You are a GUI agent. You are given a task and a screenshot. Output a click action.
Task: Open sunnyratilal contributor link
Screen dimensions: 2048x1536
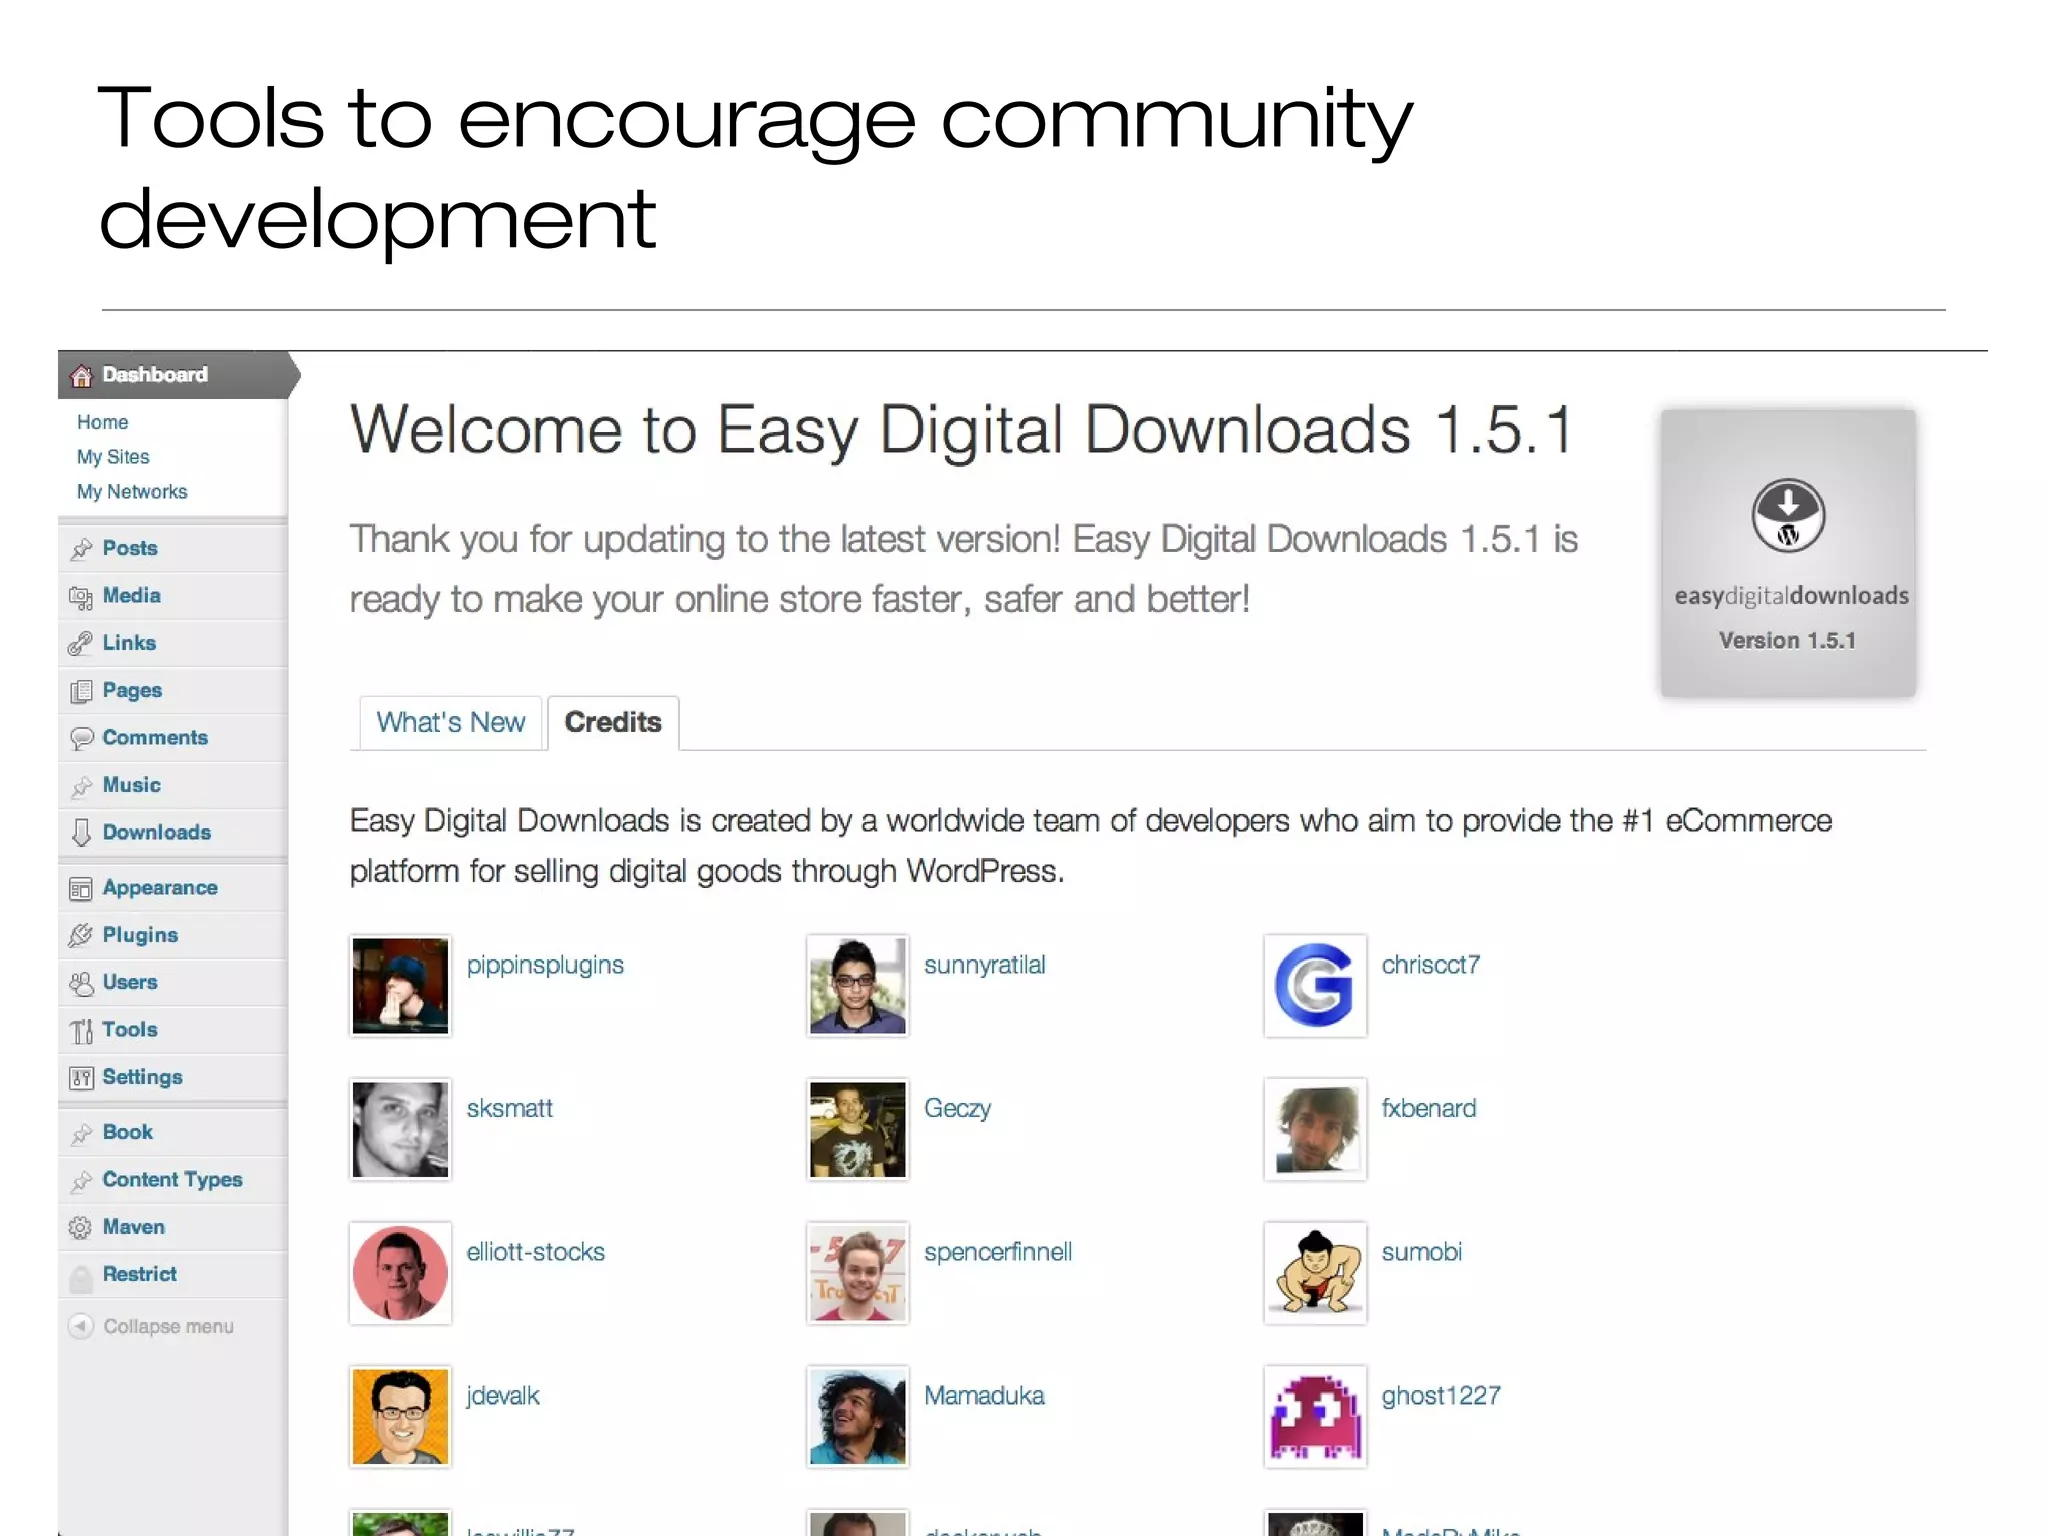click(985, 965)
